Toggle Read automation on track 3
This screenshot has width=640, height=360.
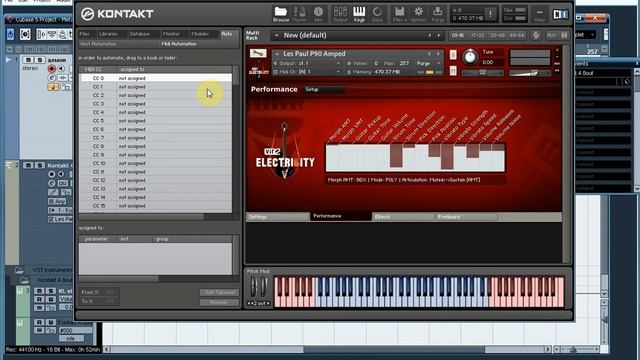pos(39,299)
